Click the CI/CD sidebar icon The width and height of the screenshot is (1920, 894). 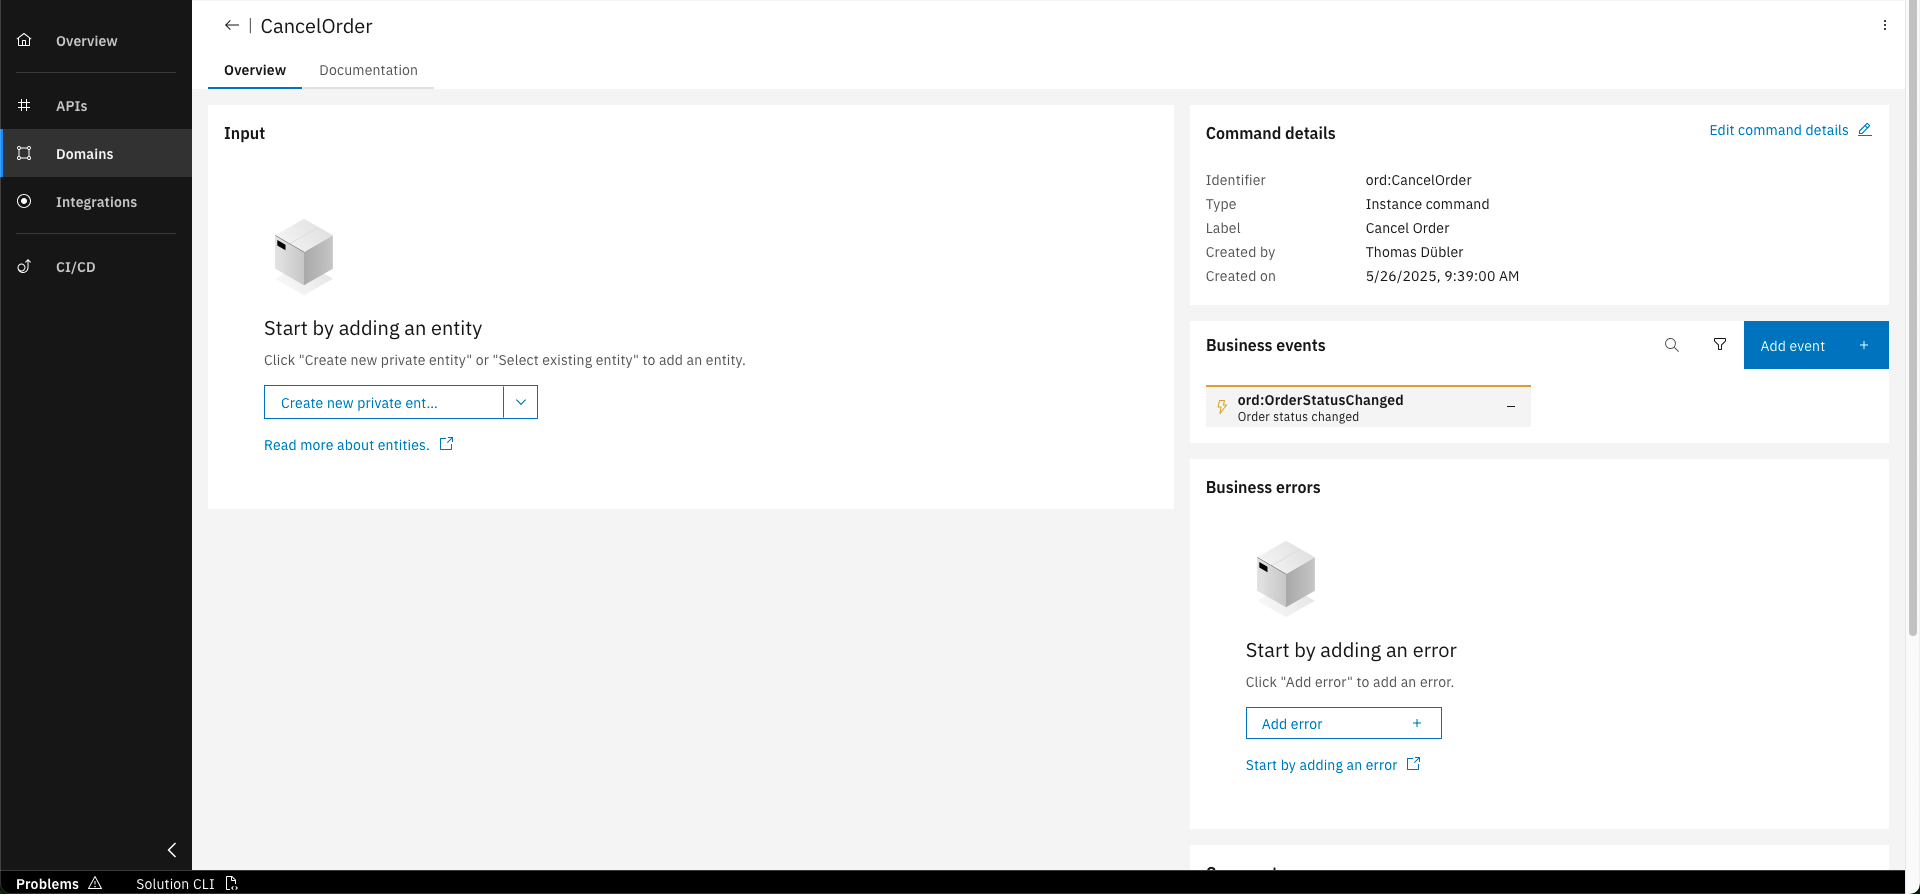[24, 266]
